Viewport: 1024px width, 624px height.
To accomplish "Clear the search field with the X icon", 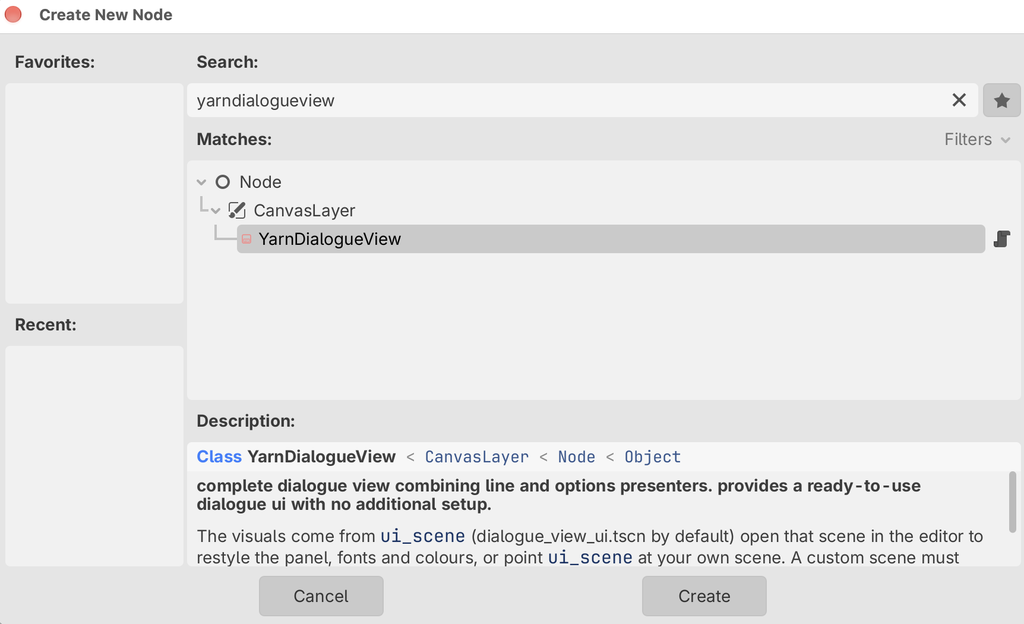I will point(959,100).
